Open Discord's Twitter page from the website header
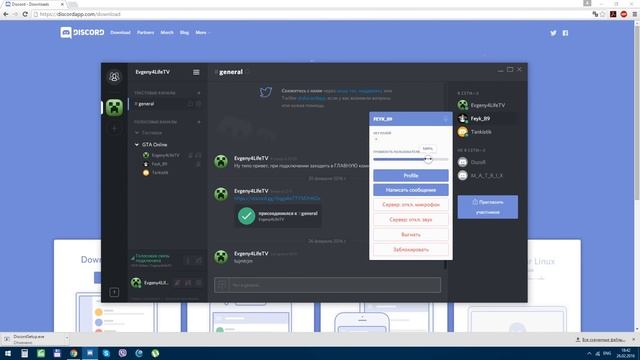The image size is (640, 360). [x=553, y=33]
